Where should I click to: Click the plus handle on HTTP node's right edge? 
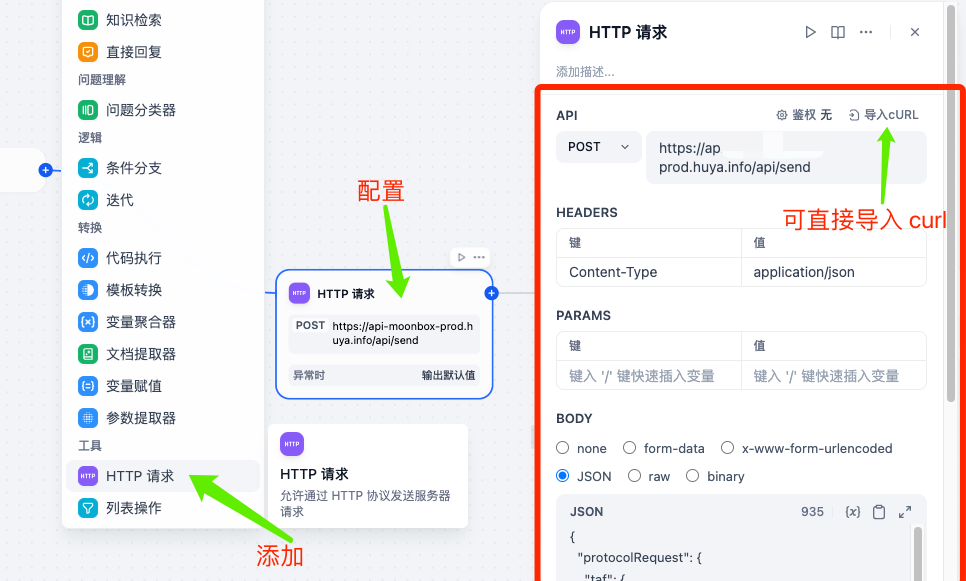point(491,293)
